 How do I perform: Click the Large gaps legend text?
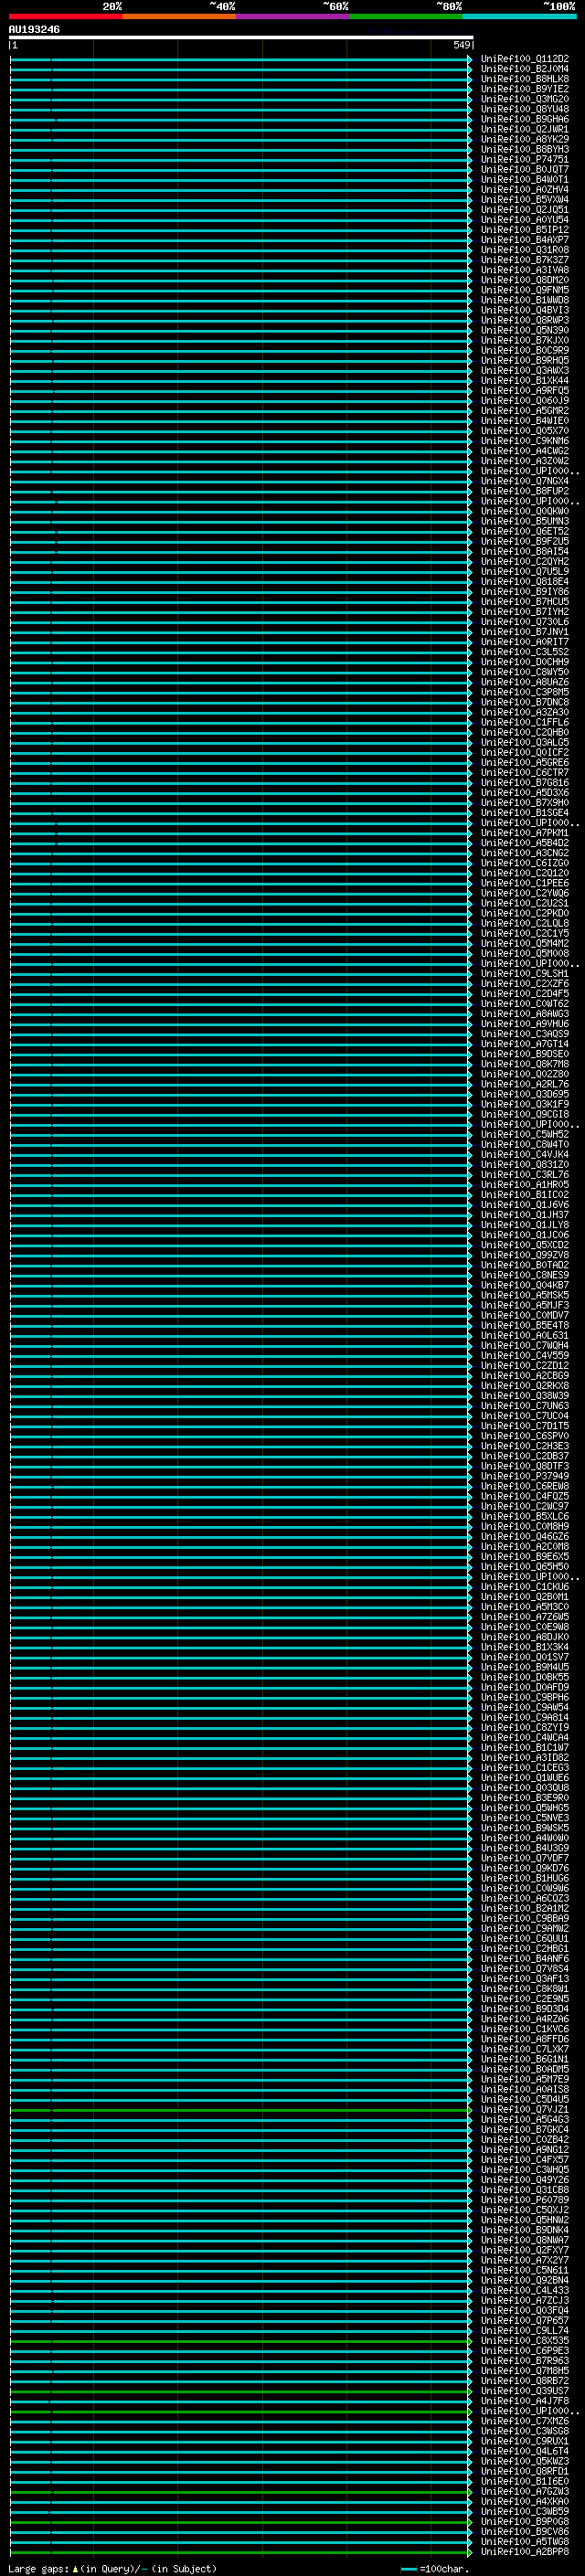(112, 2568)
